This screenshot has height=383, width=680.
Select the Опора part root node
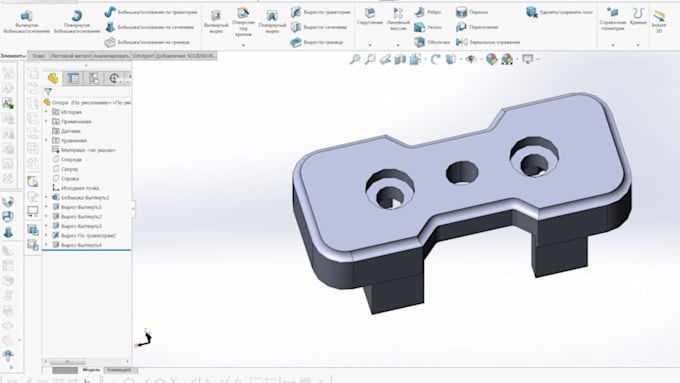point(87,103)
